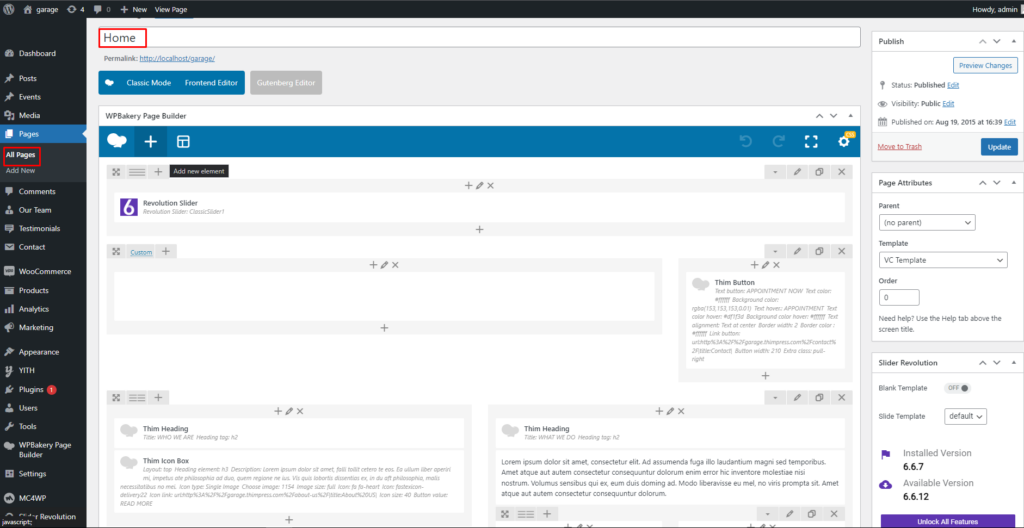
Task: Open Our Team sidebar item
Action: [35, 210]
